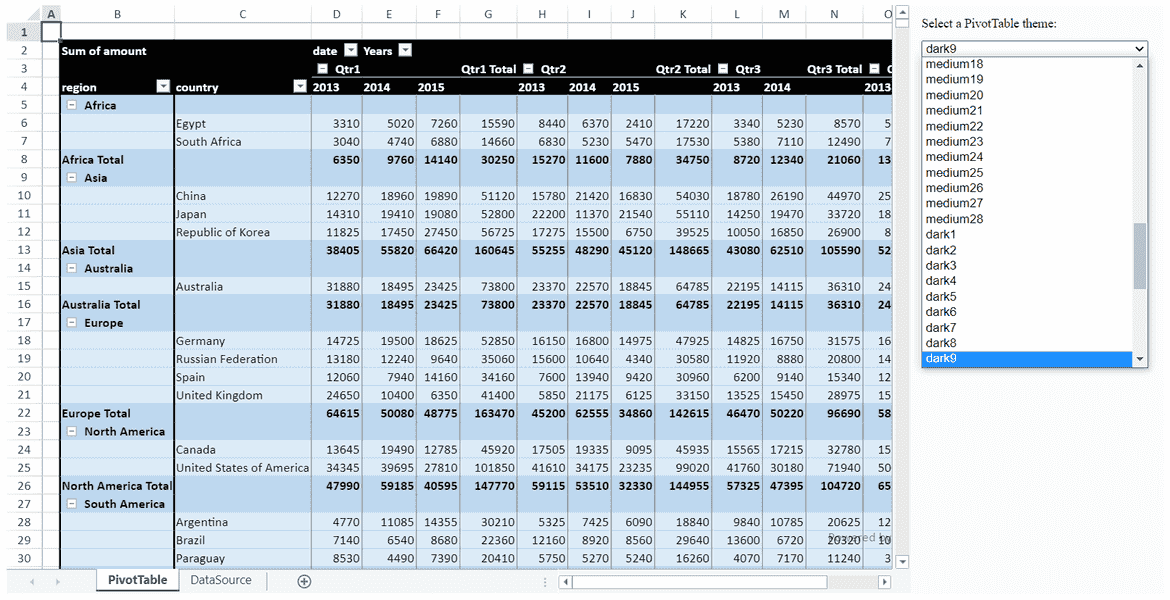Open the country field filter dropdown
Screen dimensions: 1170x600
click(299, 86)
